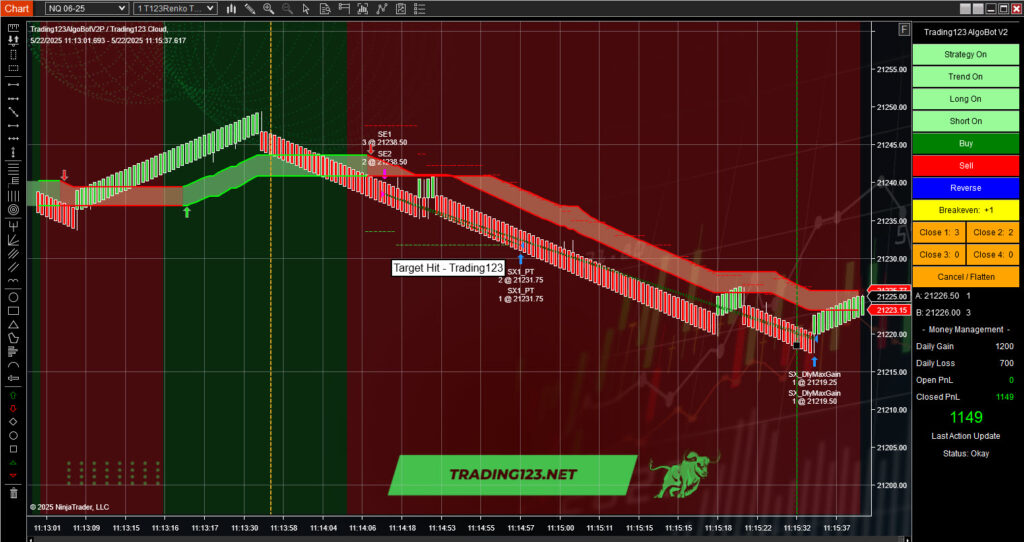Click the red Sell button
This screenshot has height=542, width=1024.
[965, 165]
